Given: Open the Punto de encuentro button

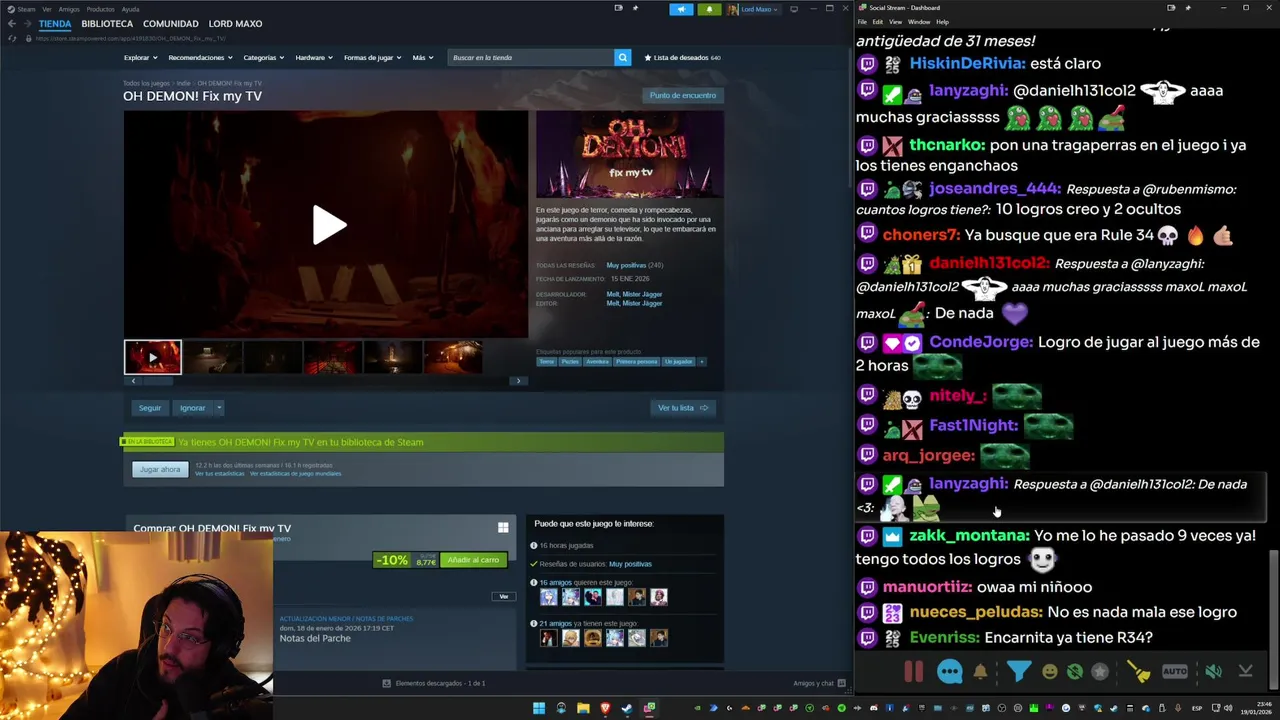Looking at the screenshot, I should 683,95.
